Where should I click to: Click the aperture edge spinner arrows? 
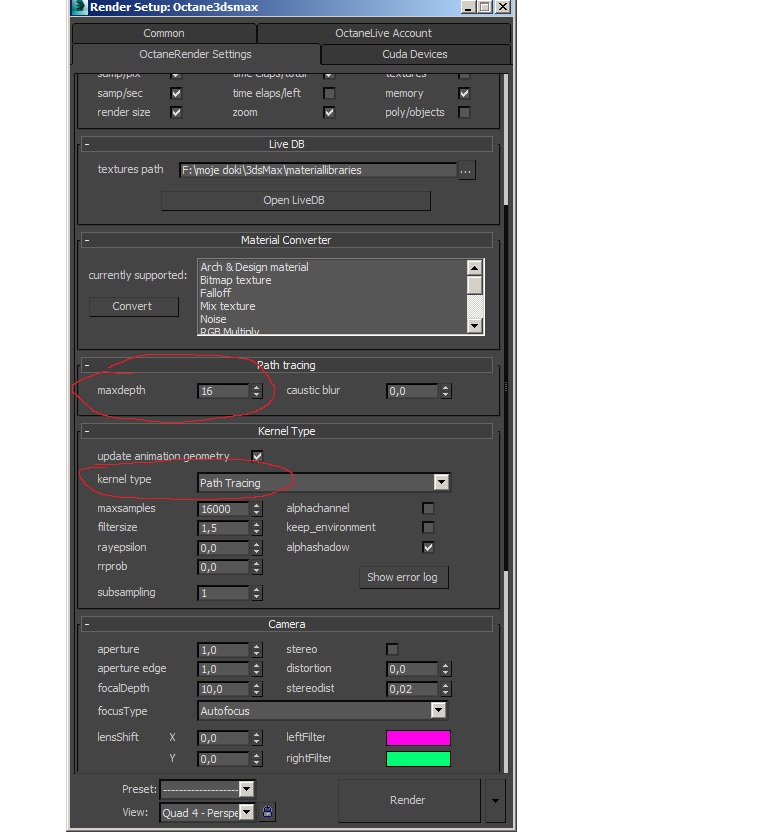(257, 669)
